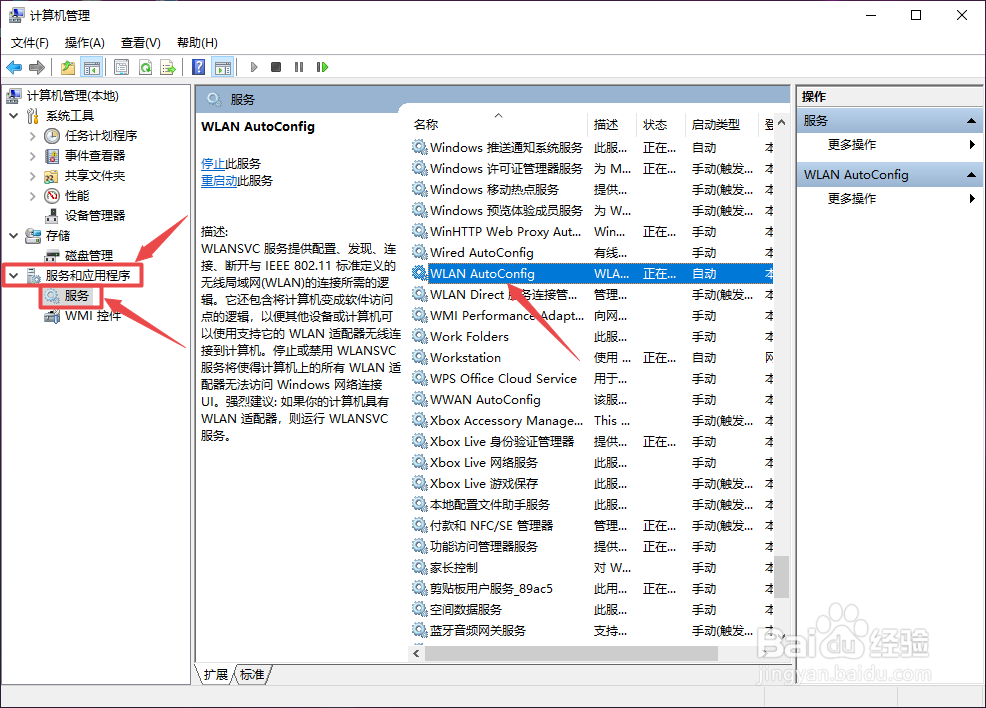Select Xbox Live 网络服务 row
The height and width of the screenshot is (708, 986).
coord(592,463)
